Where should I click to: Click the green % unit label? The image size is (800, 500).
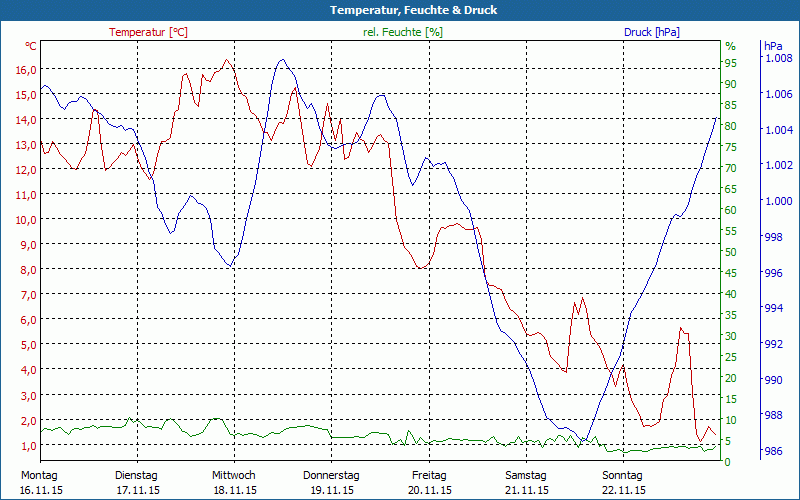730,46
